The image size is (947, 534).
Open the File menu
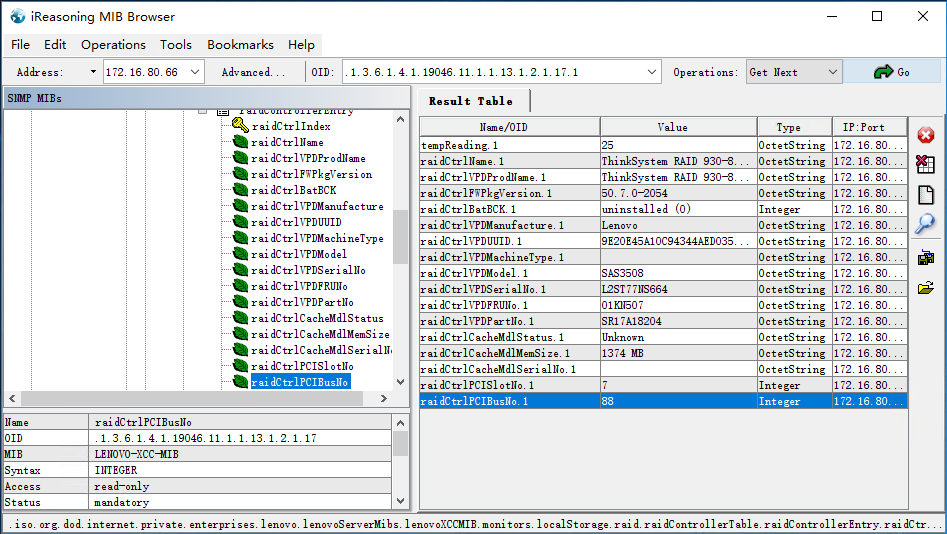[x=20, y=45]
